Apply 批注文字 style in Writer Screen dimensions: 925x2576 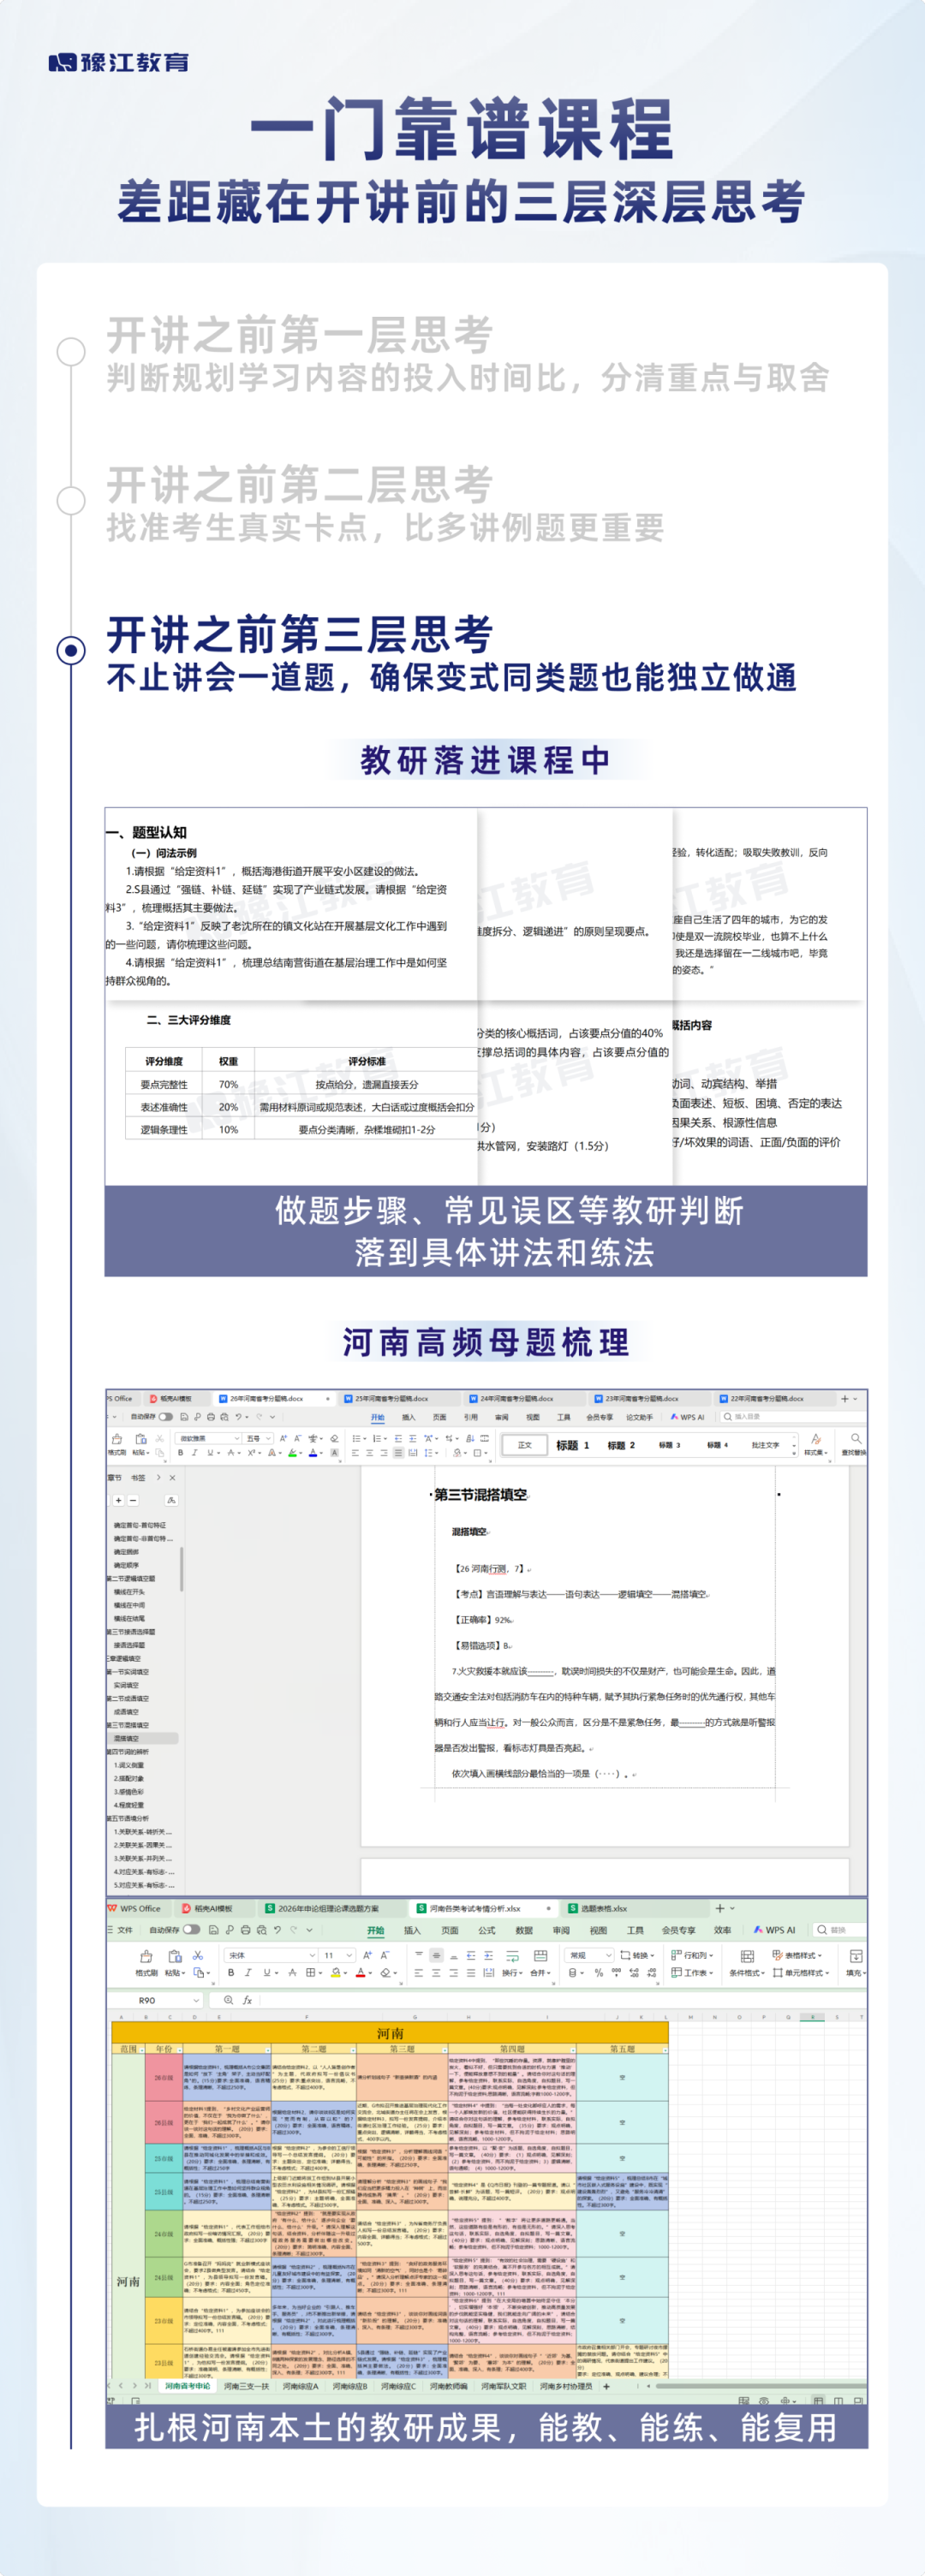click(x=765, y=1445)
